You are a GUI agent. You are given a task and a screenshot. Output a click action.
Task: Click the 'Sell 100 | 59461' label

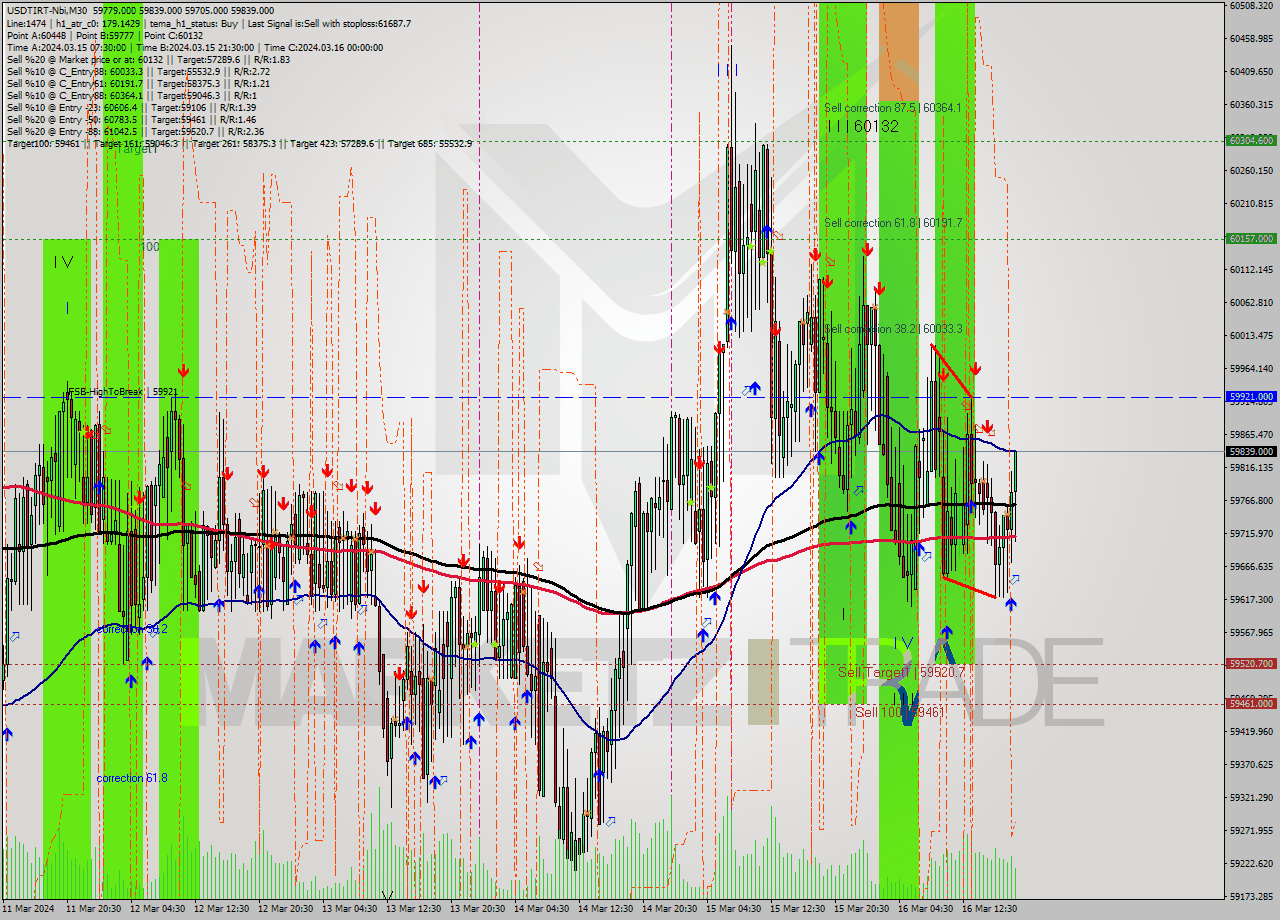click(x=900, y=712)
